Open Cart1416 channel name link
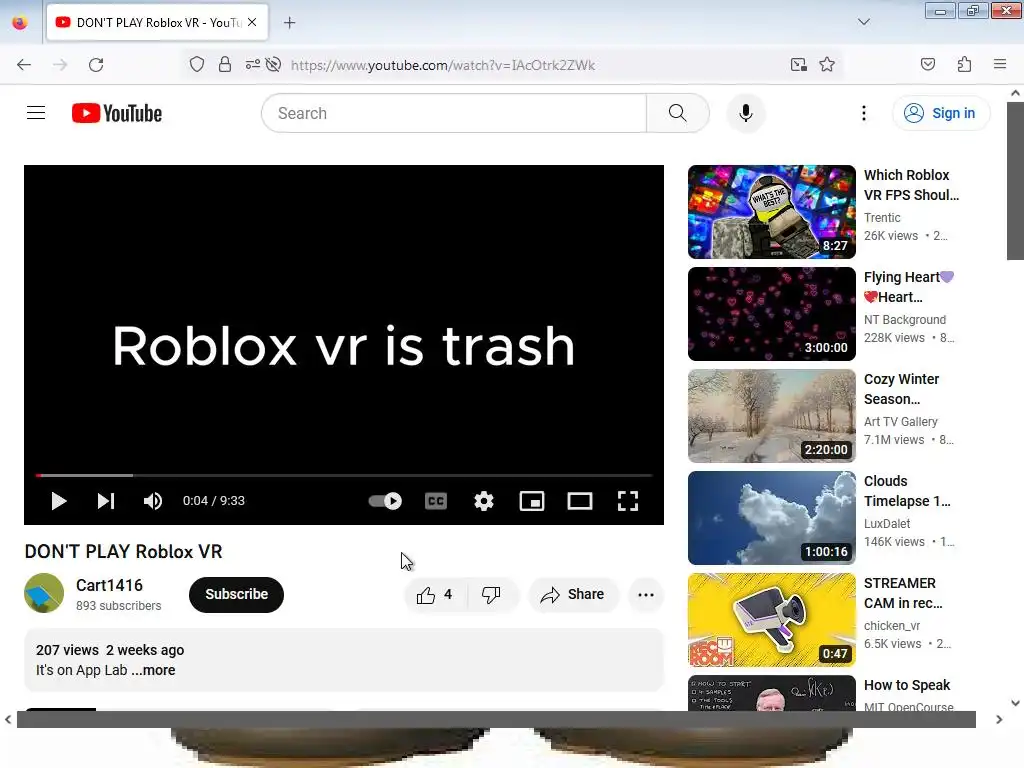Viewport: 1024px width, 768px height. (109, 585)
